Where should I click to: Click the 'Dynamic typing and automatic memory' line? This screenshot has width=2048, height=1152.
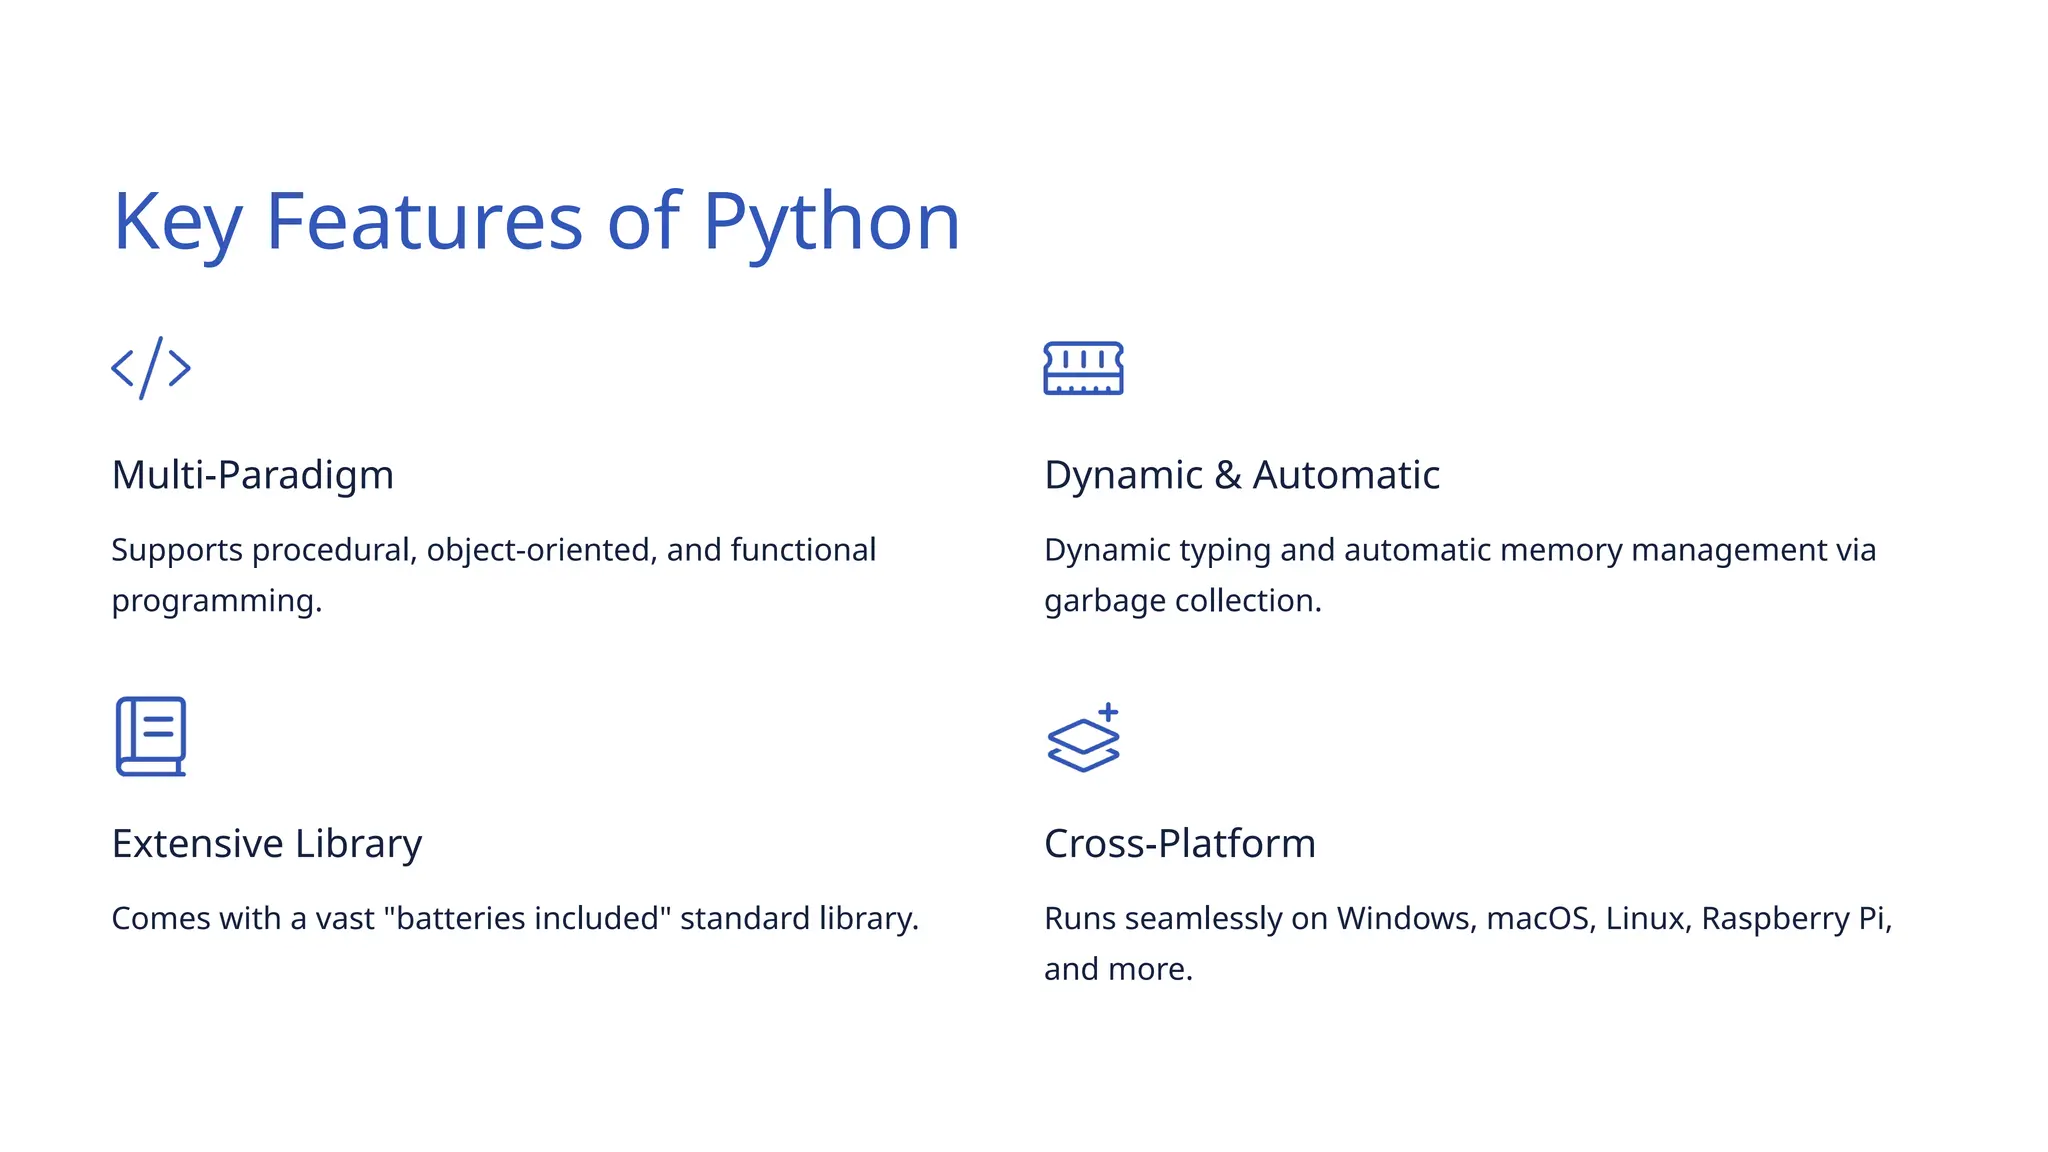click(x=1459, y=550)
